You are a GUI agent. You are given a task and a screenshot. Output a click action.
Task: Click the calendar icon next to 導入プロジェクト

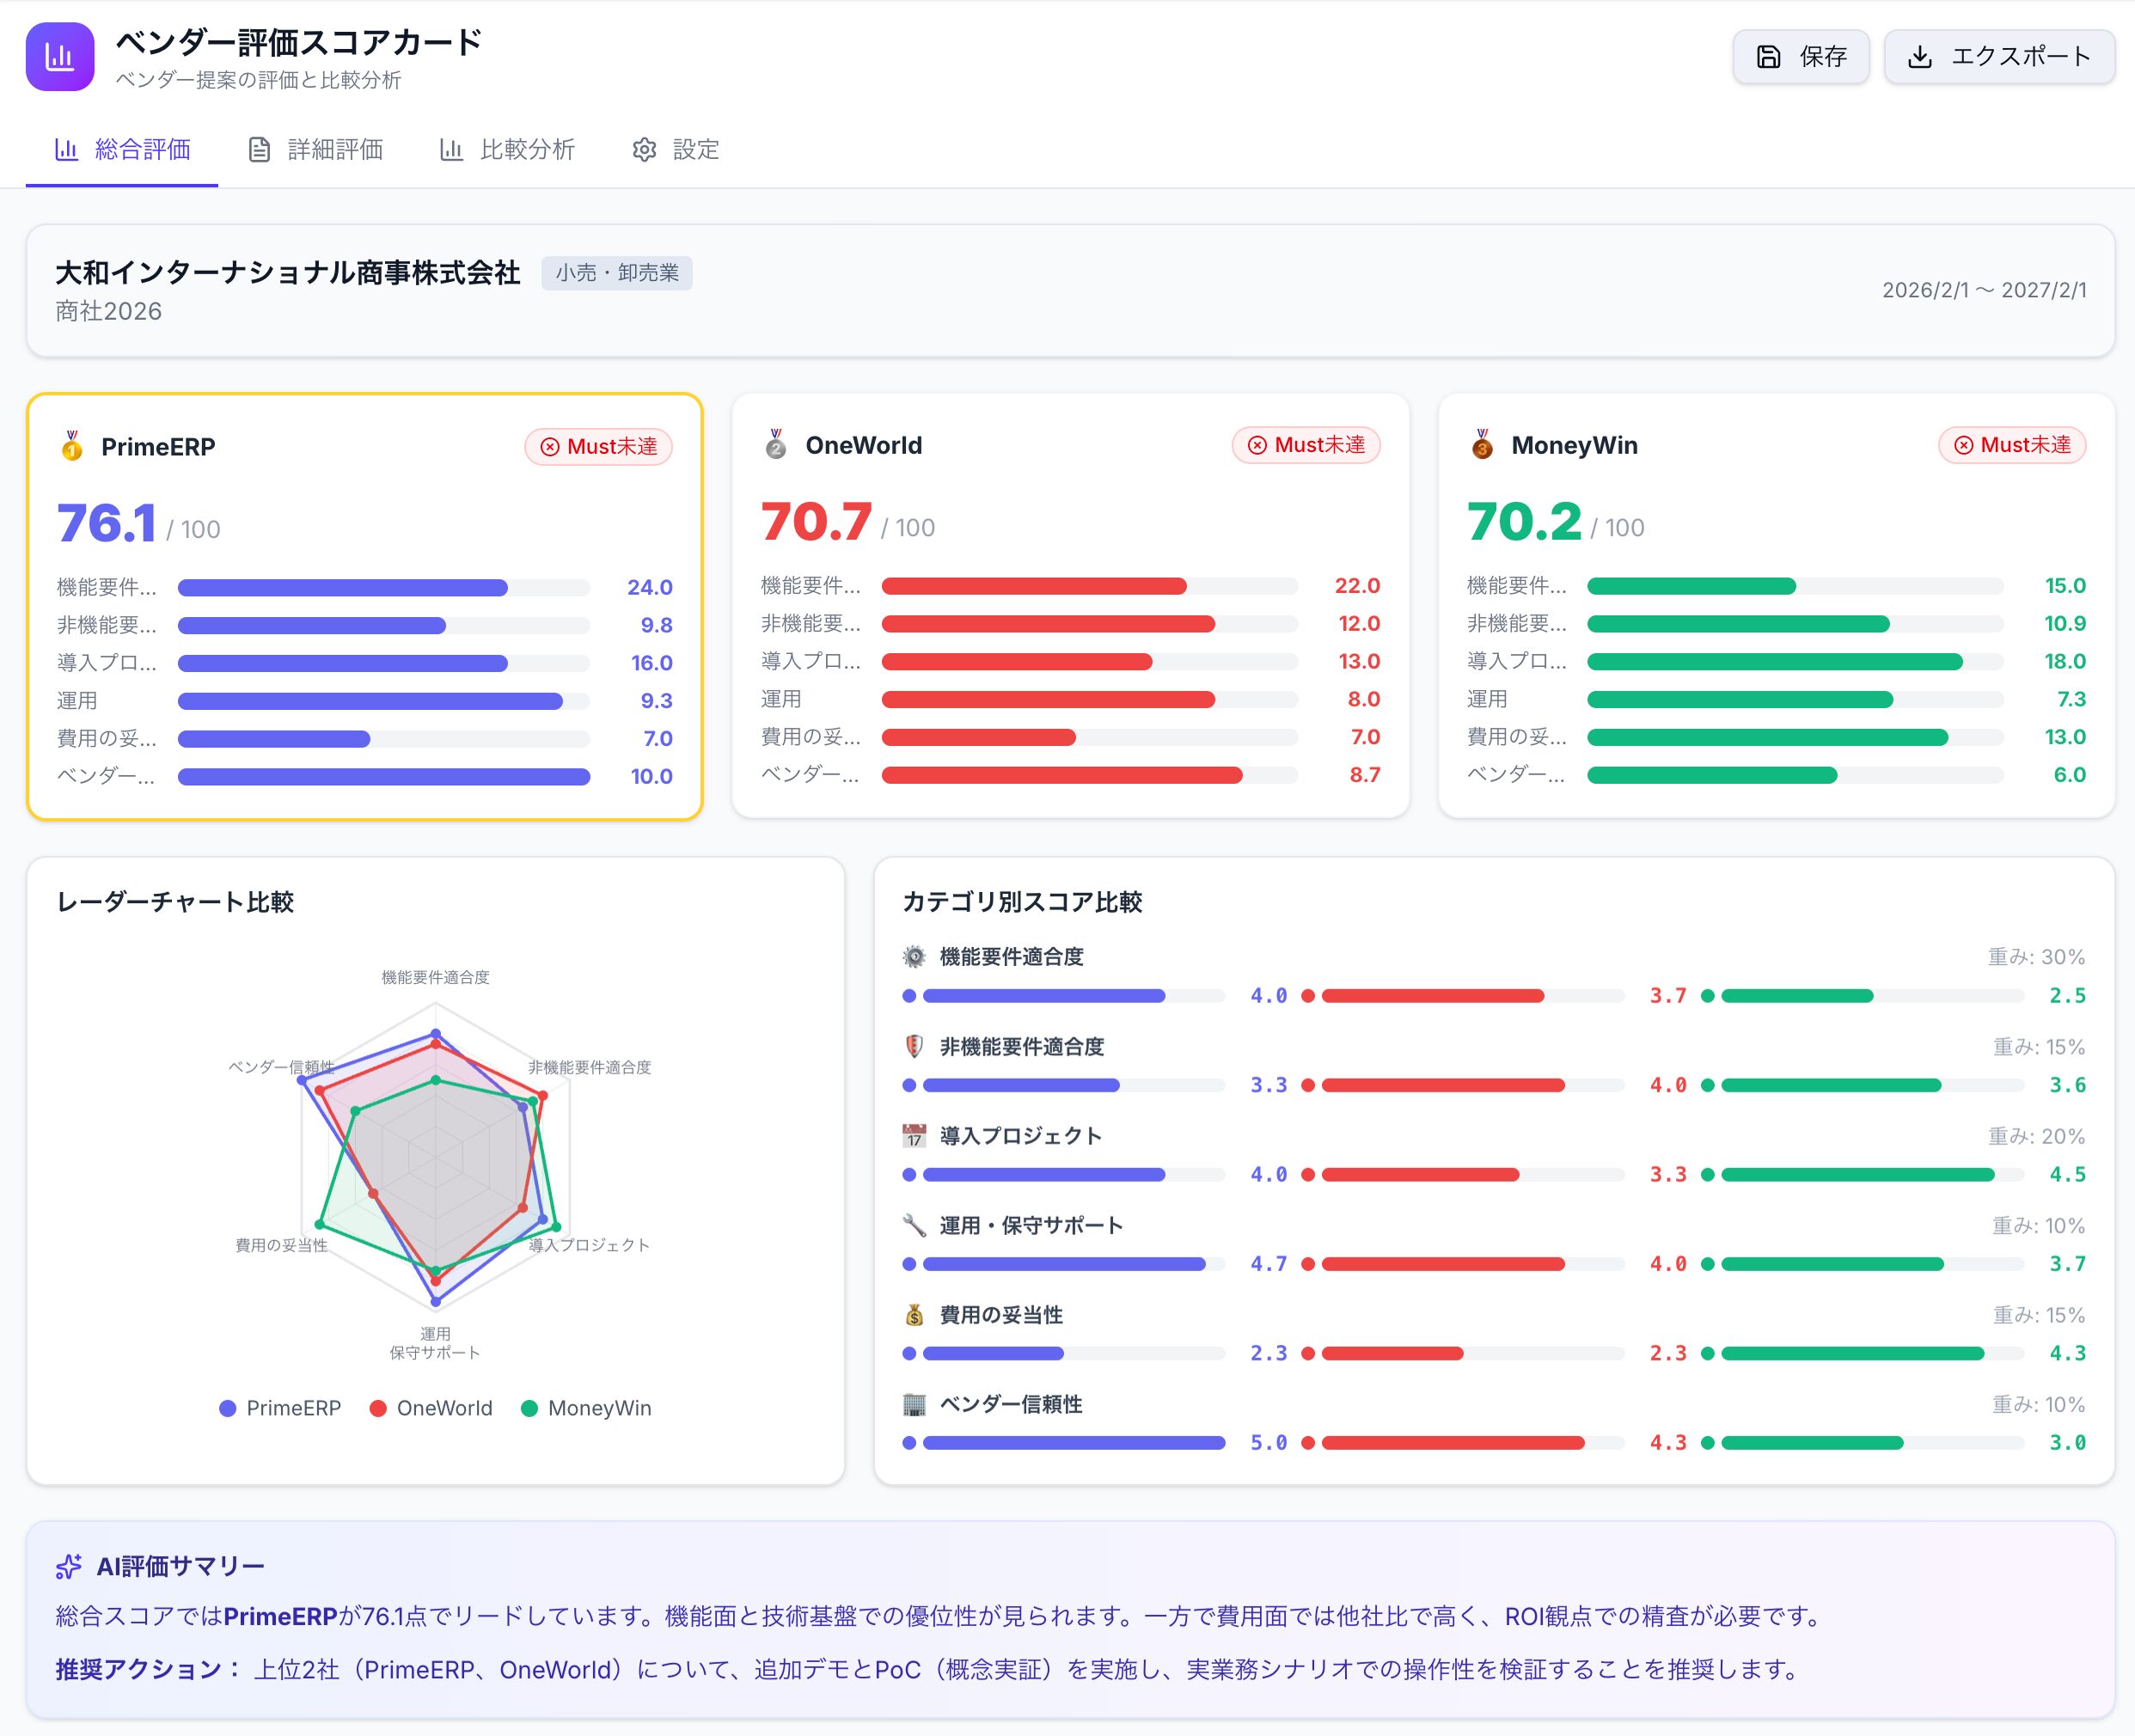tap(914, 1136)
